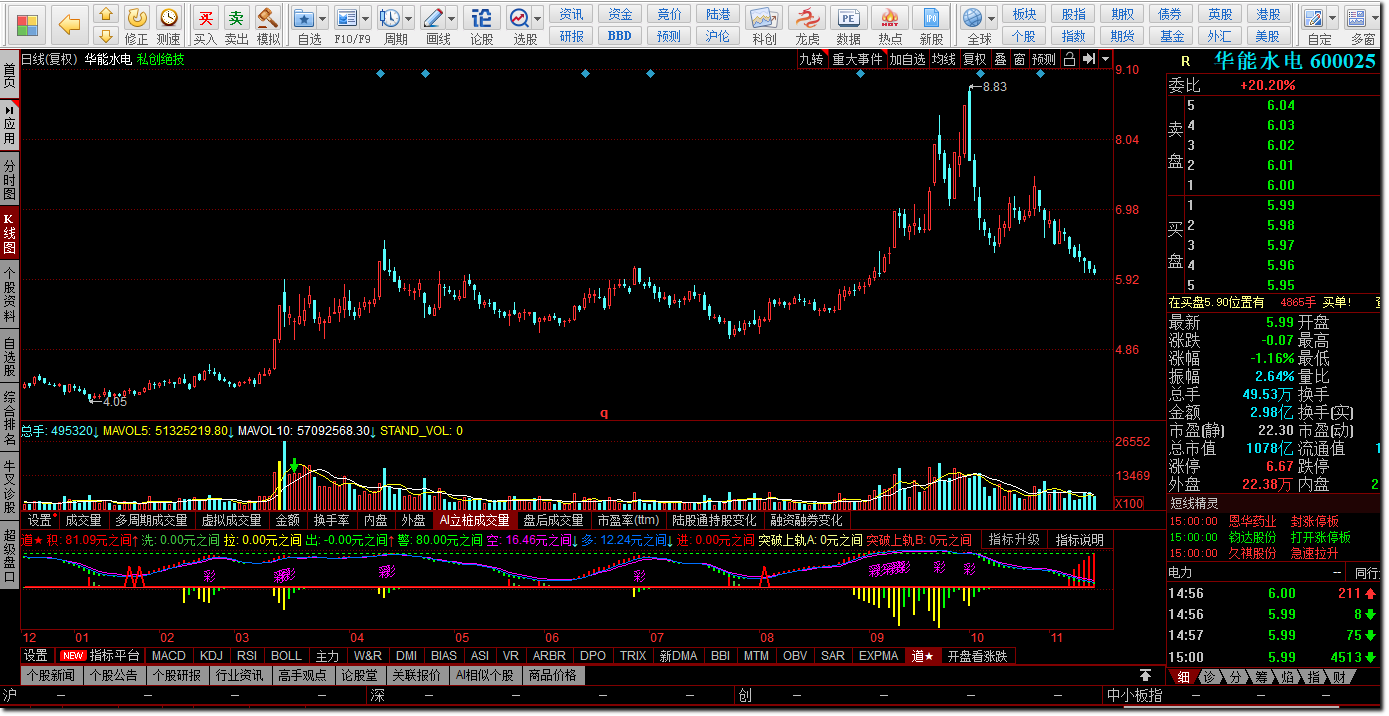
Task: Click the lock icon on chart header
Action: [x=1069, y=59]
